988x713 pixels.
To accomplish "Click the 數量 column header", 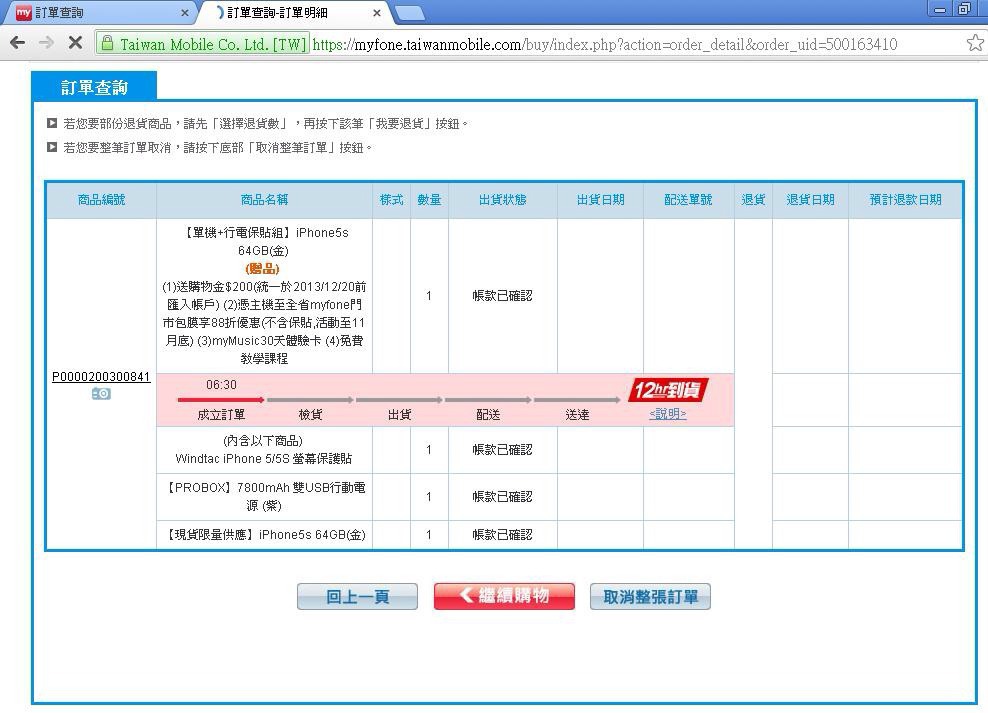I will coord(429,200).
